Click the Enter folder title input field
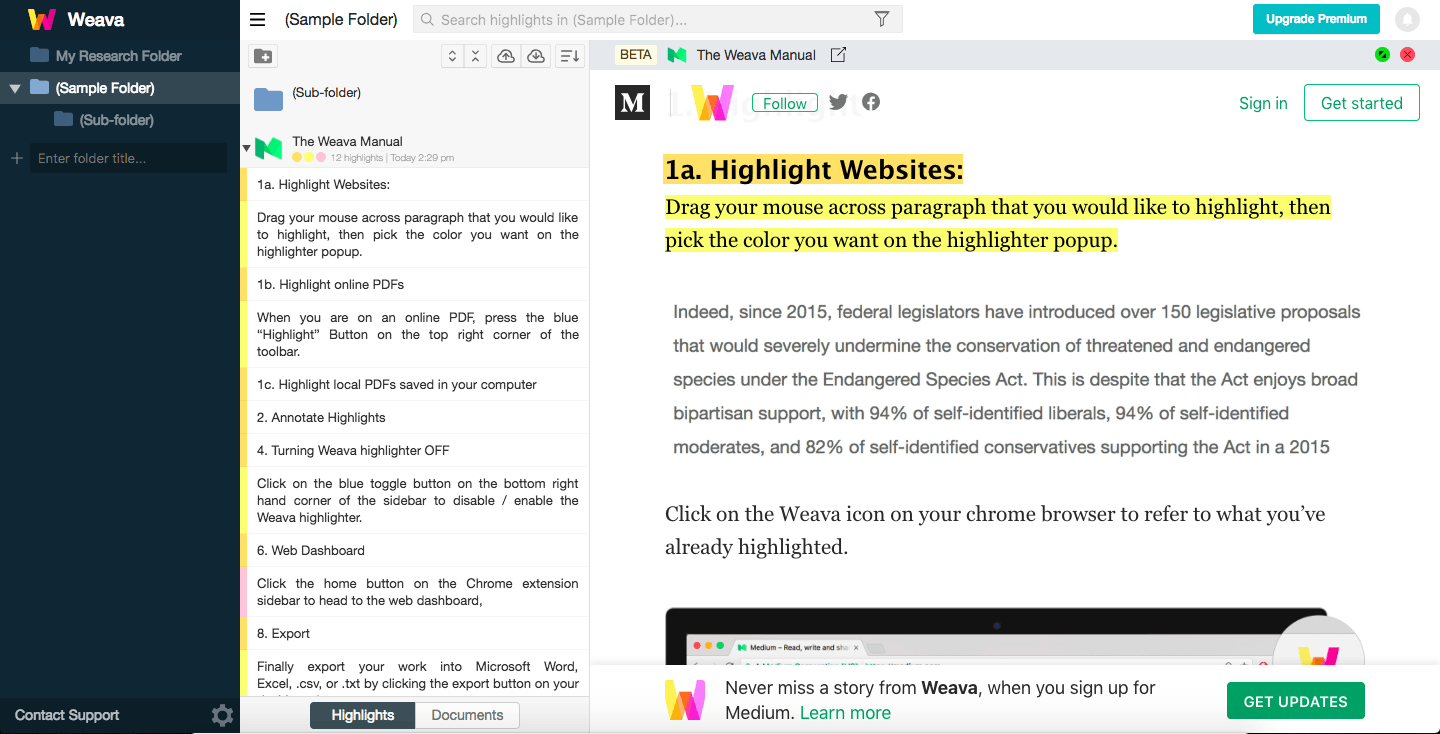The image size is (1440, 734). (128, 158)
